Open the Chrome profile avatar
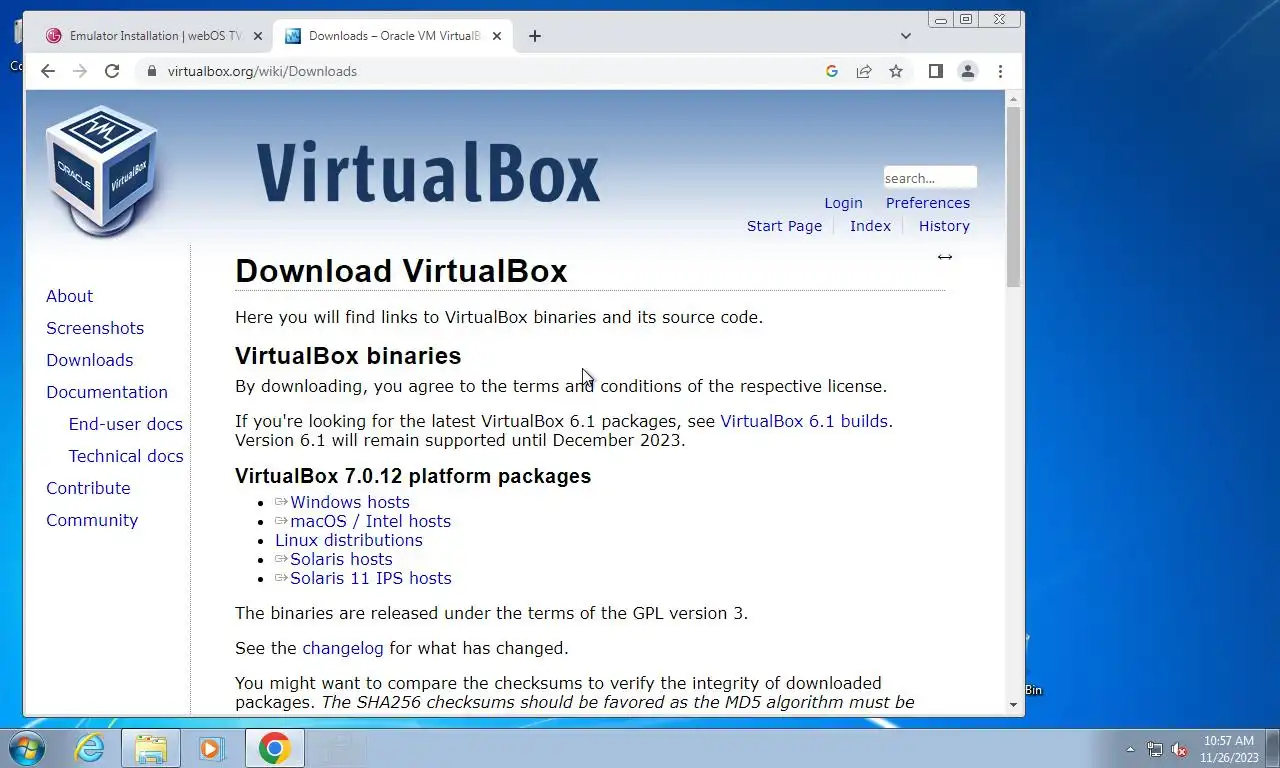Screen dimensions: 1280x768 pyautogui.click(x=967, y=71)
